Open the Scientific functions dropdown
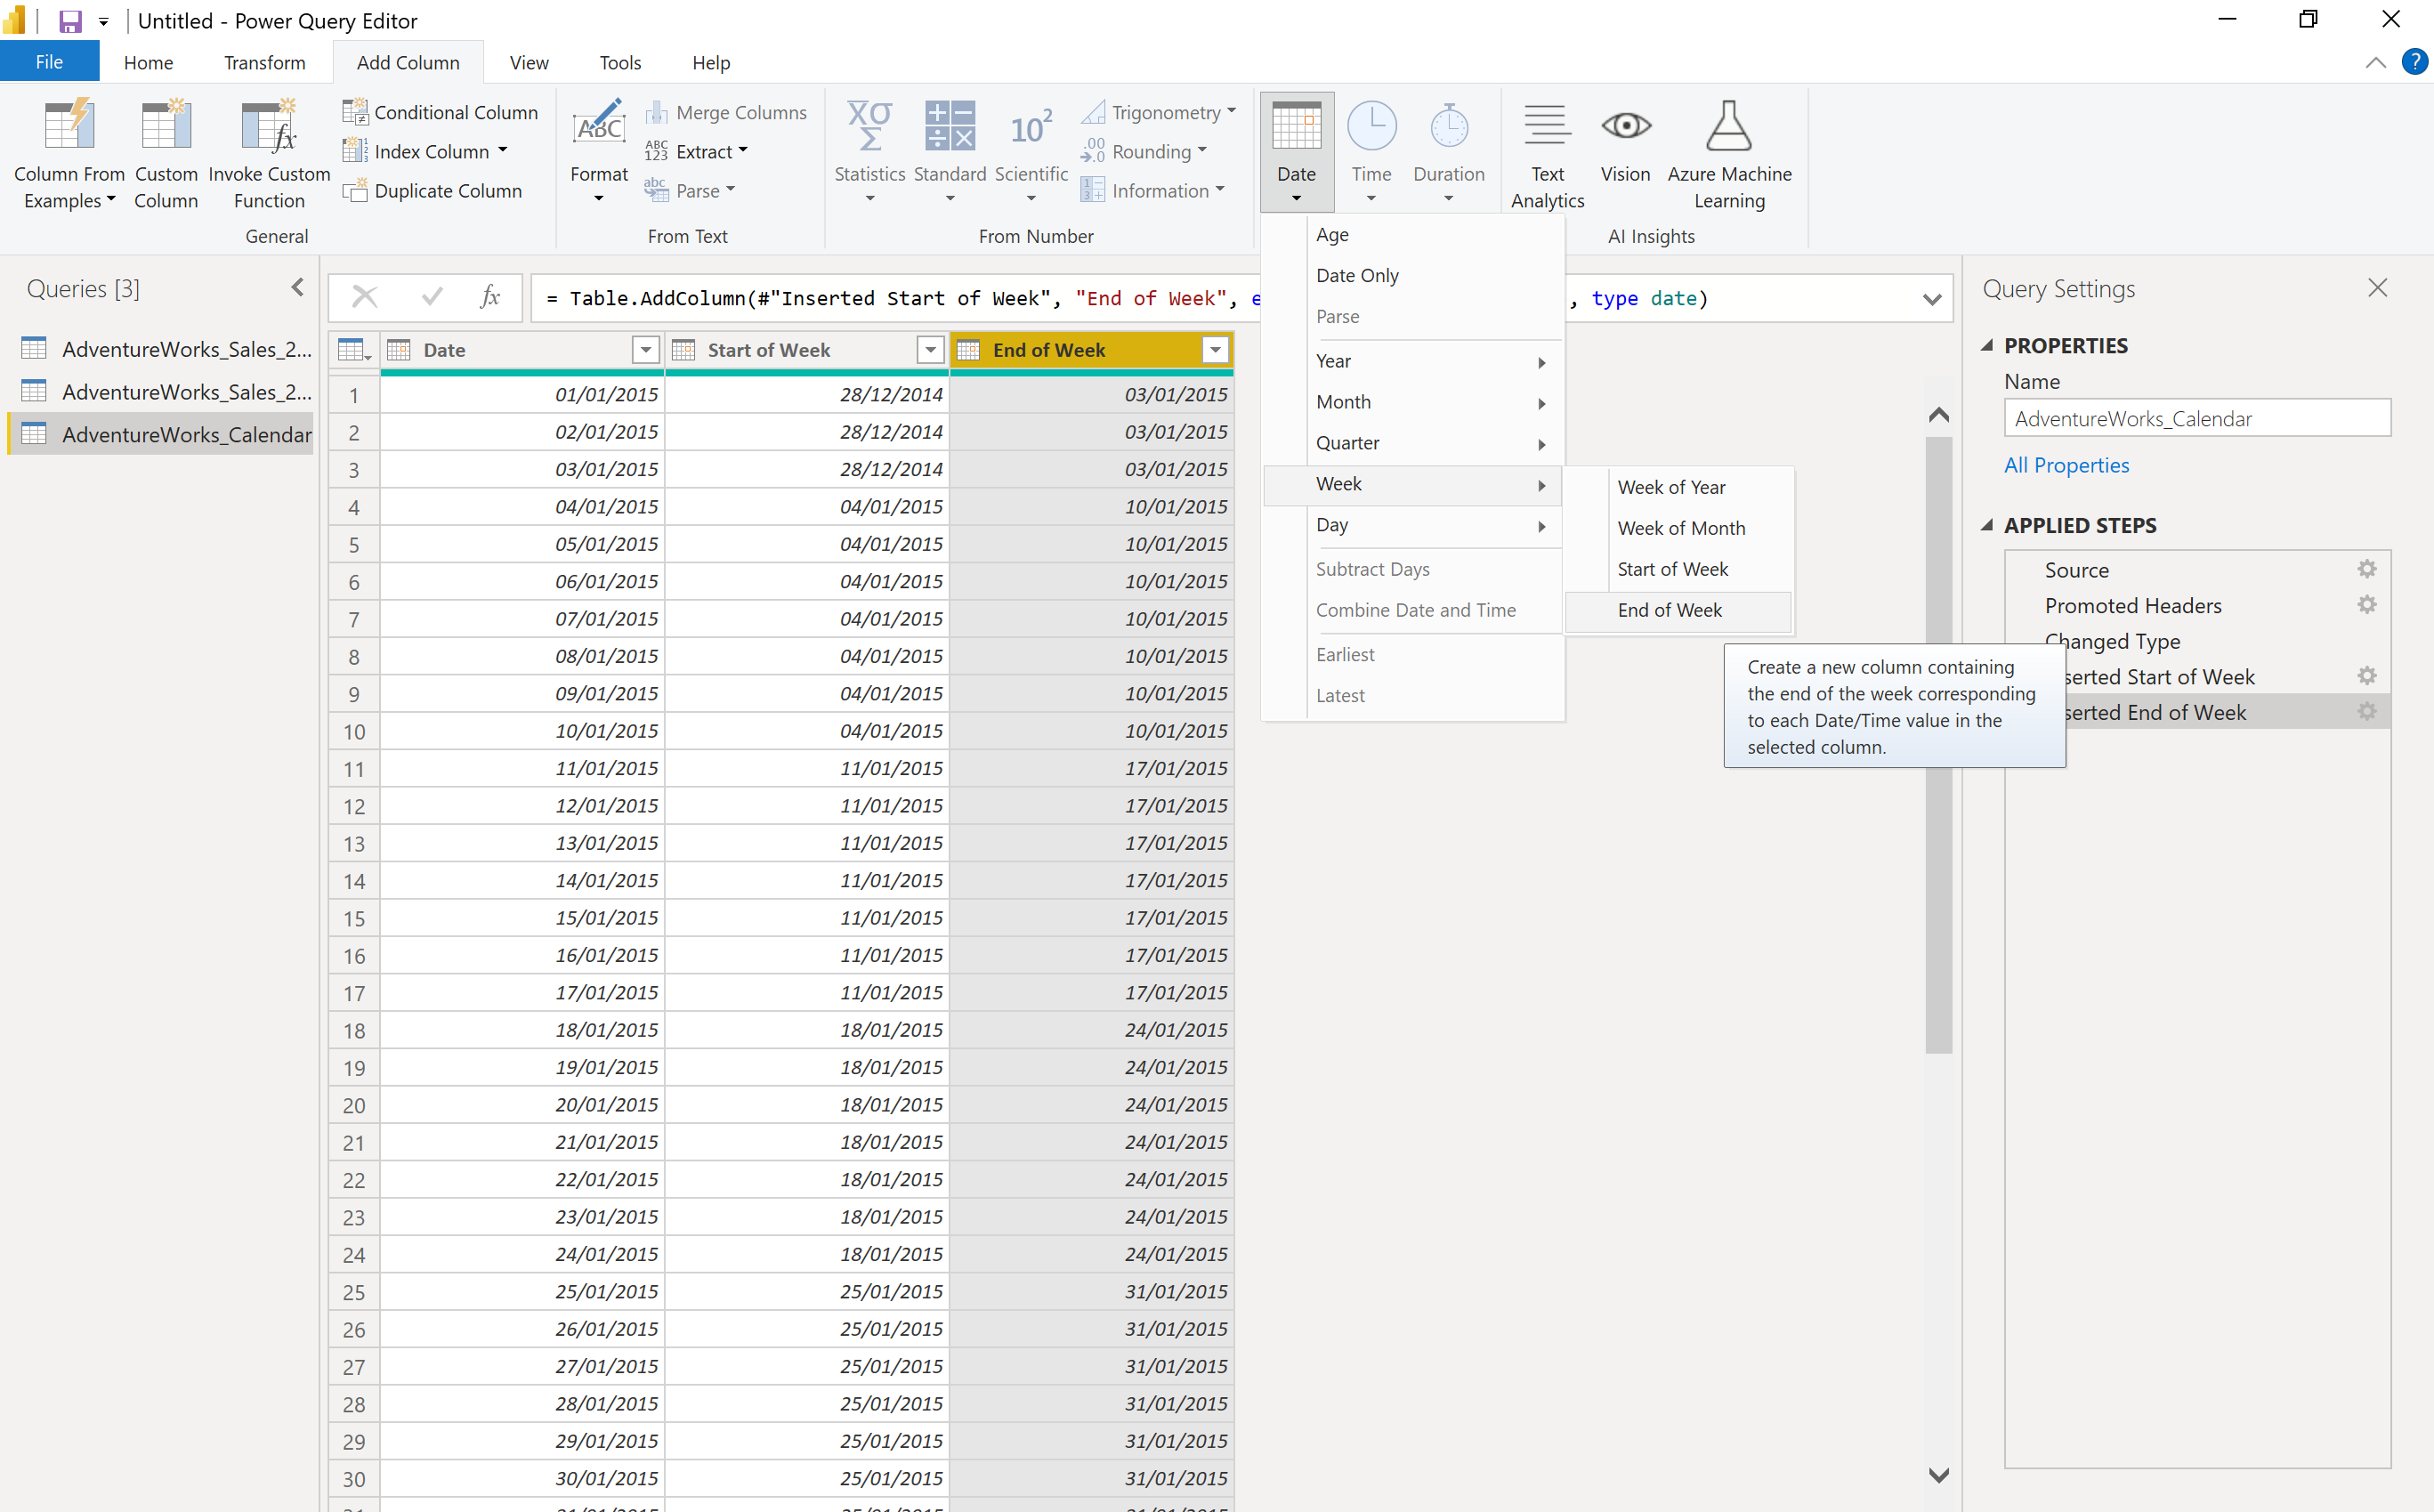 [1031, 152]
